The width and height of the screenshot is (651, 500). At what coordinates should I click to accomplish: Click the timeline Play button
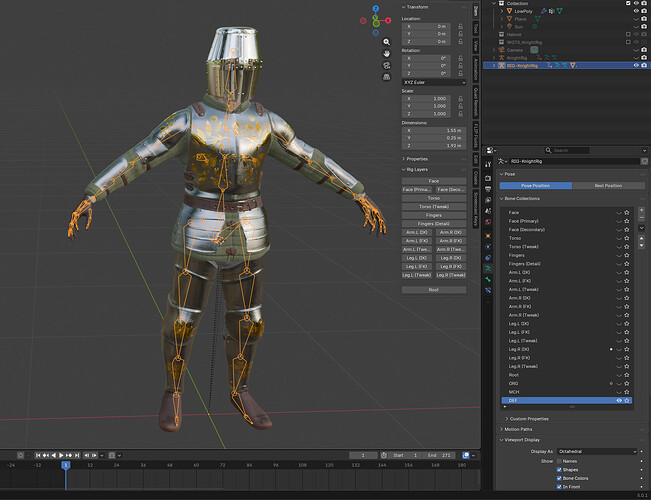coord(61,456)
